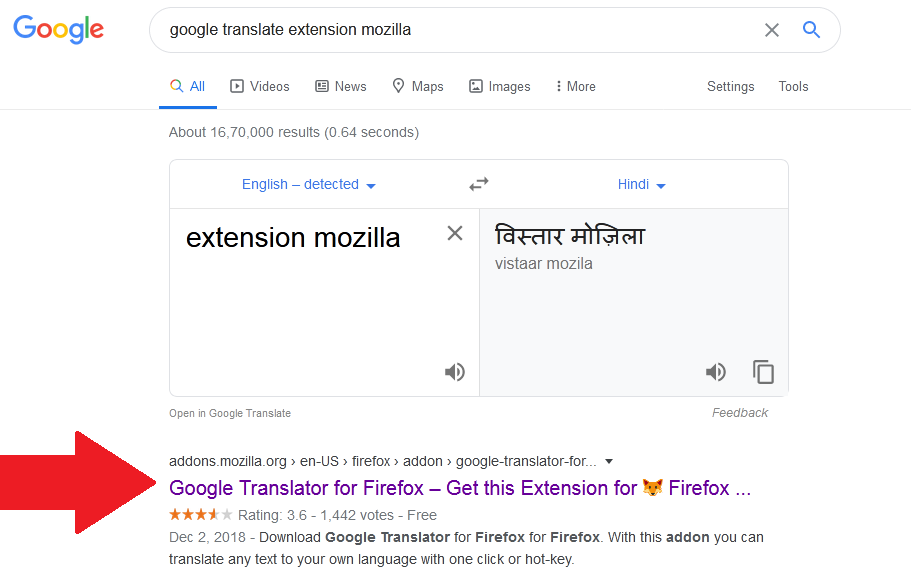The image size is (911, 573).
Task: Open the More search categories menu
Action: pyautogui.click(x=575, y=86)
